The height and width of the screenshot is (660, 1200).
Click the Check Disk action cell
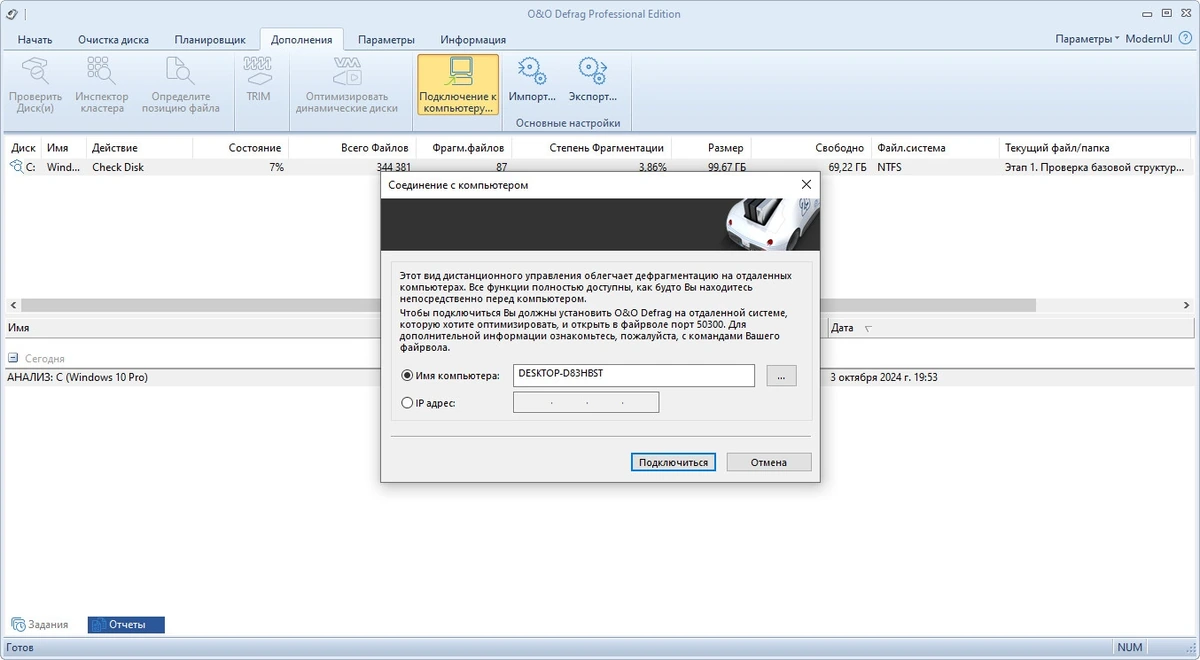(x=118, y=167)
